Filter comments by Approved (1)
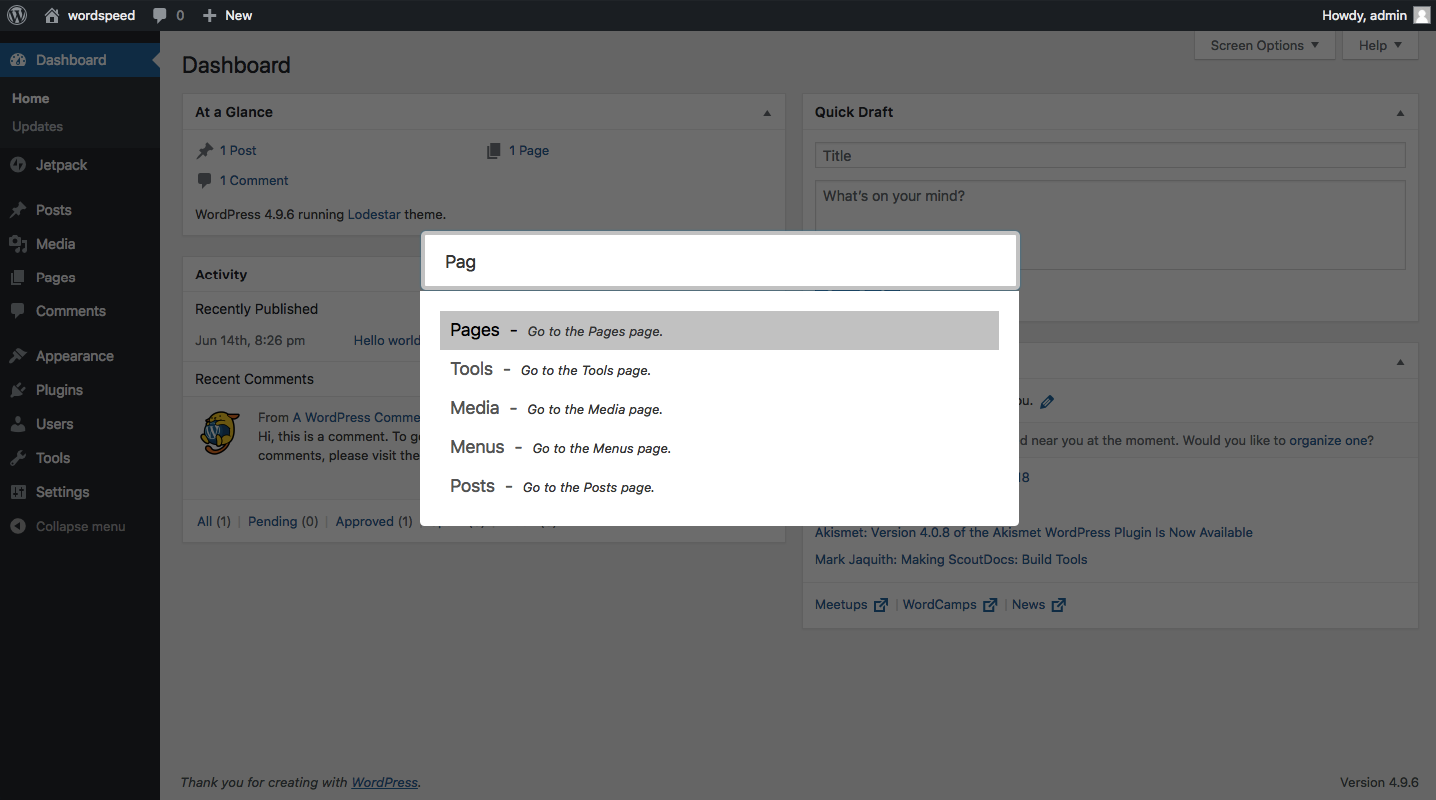Screen dimensions: 1436x800 pyautogui.click(x=374, y=522)
